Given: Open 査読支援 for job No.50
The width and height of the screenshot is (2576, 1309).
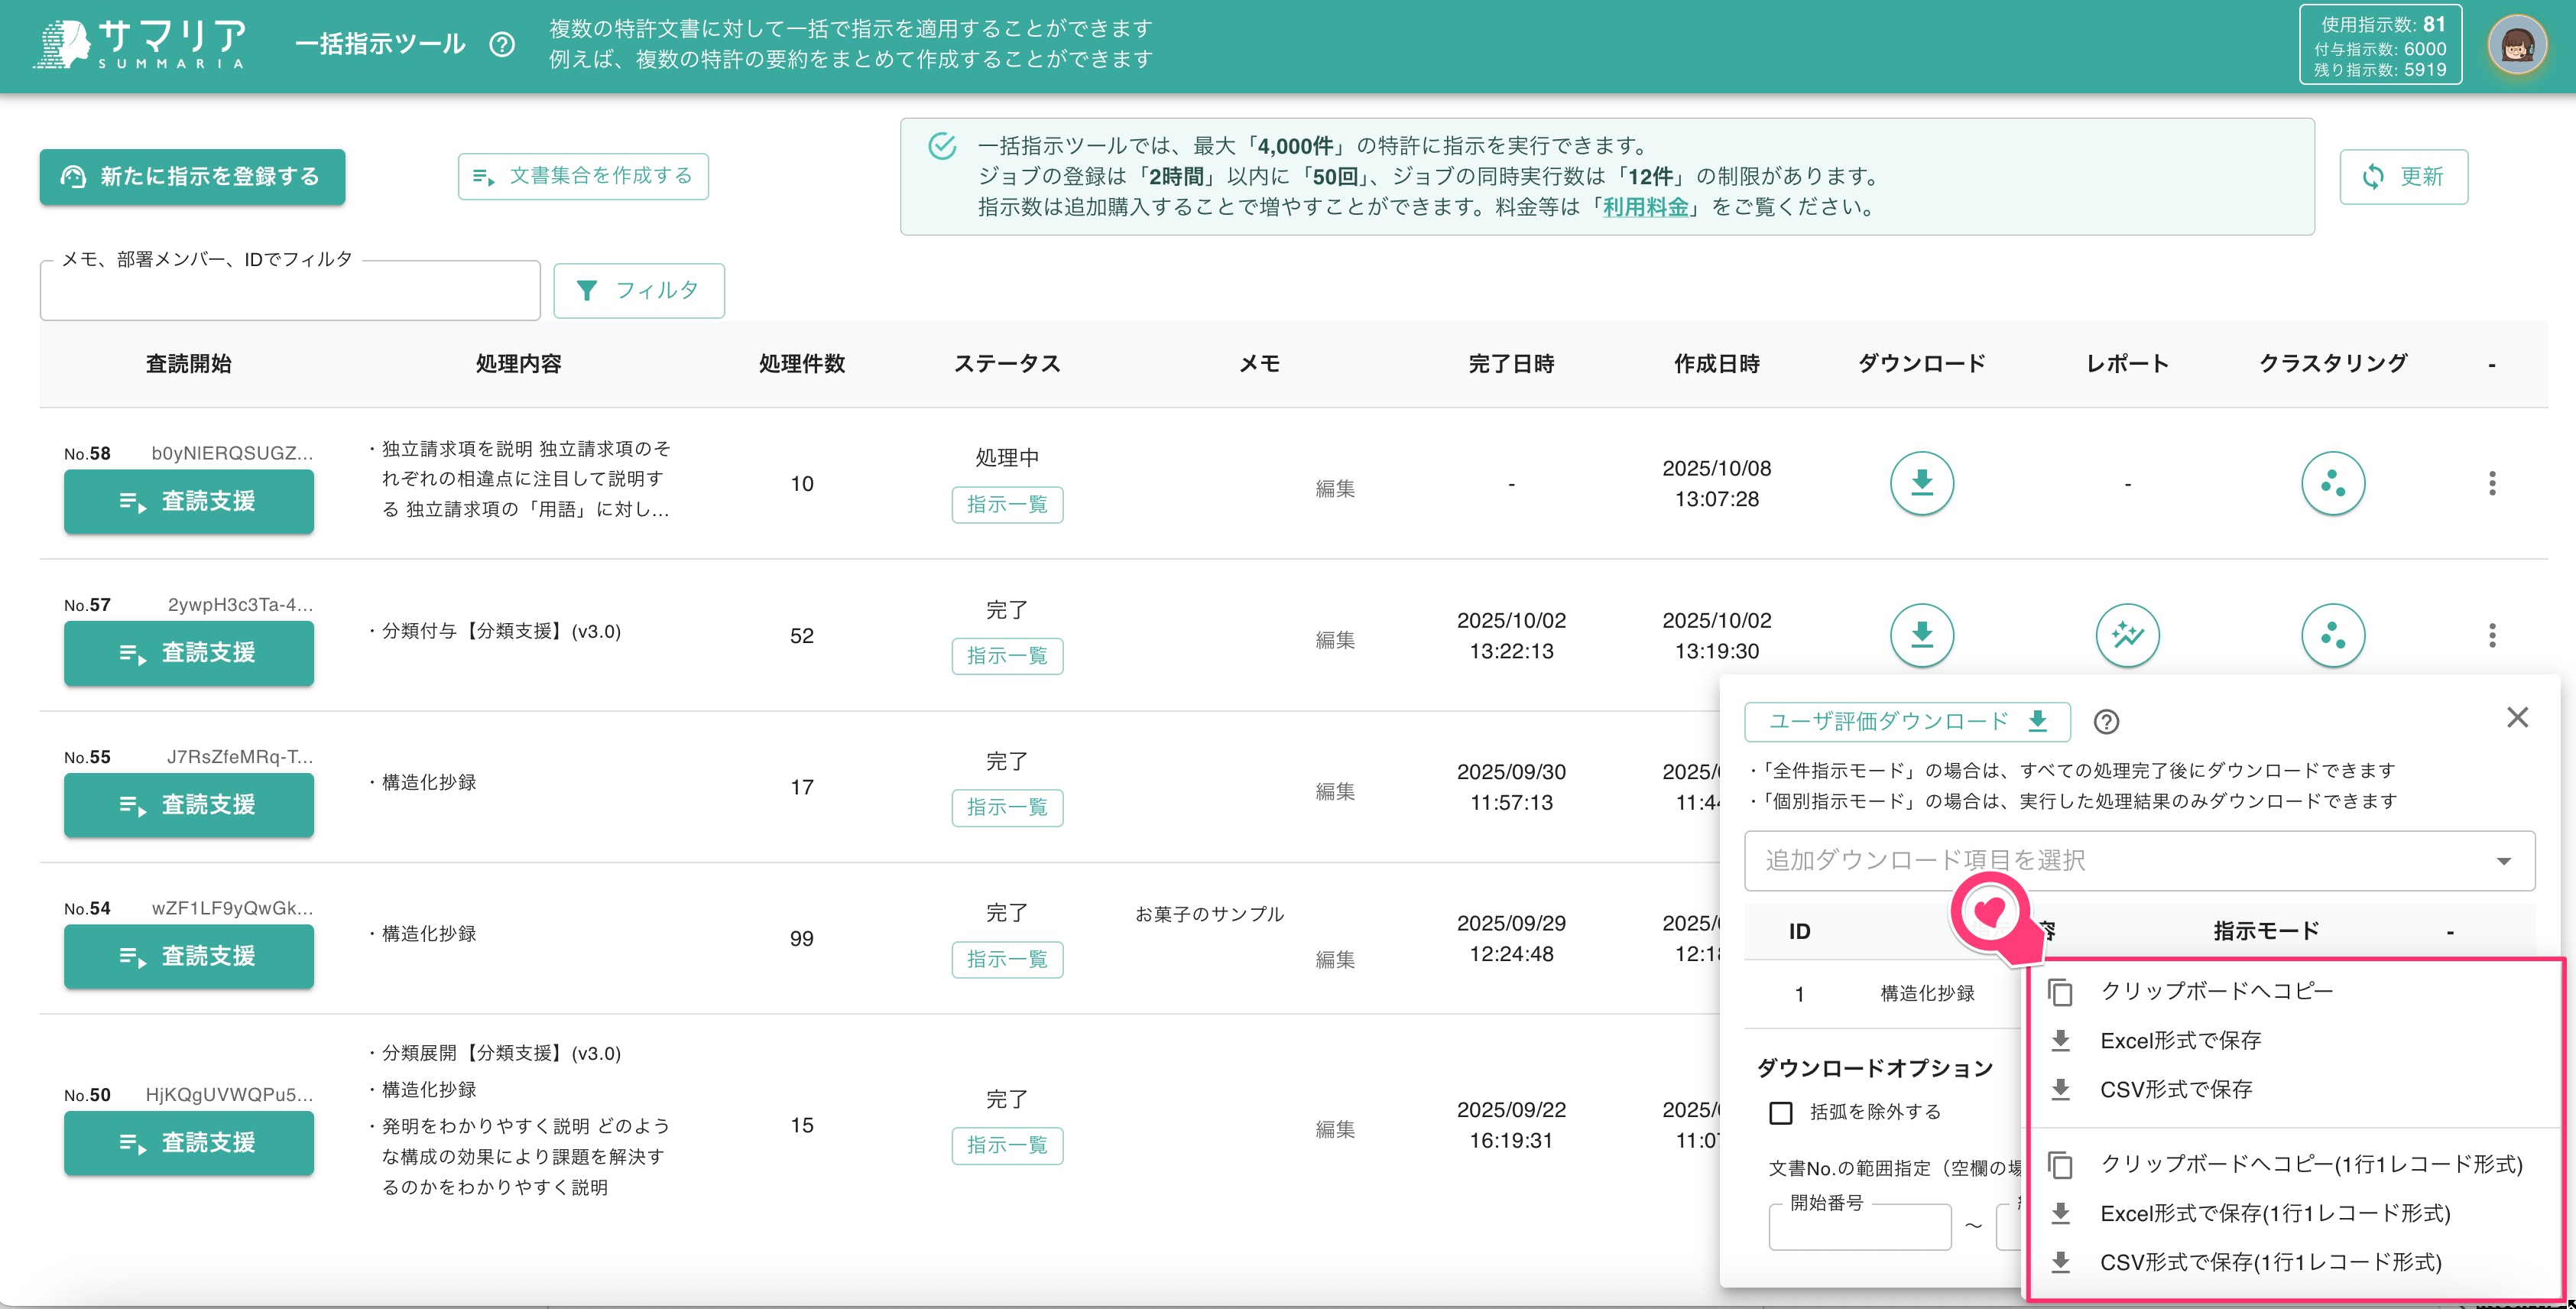Looking at the screenshot, I should point(189,1142).
